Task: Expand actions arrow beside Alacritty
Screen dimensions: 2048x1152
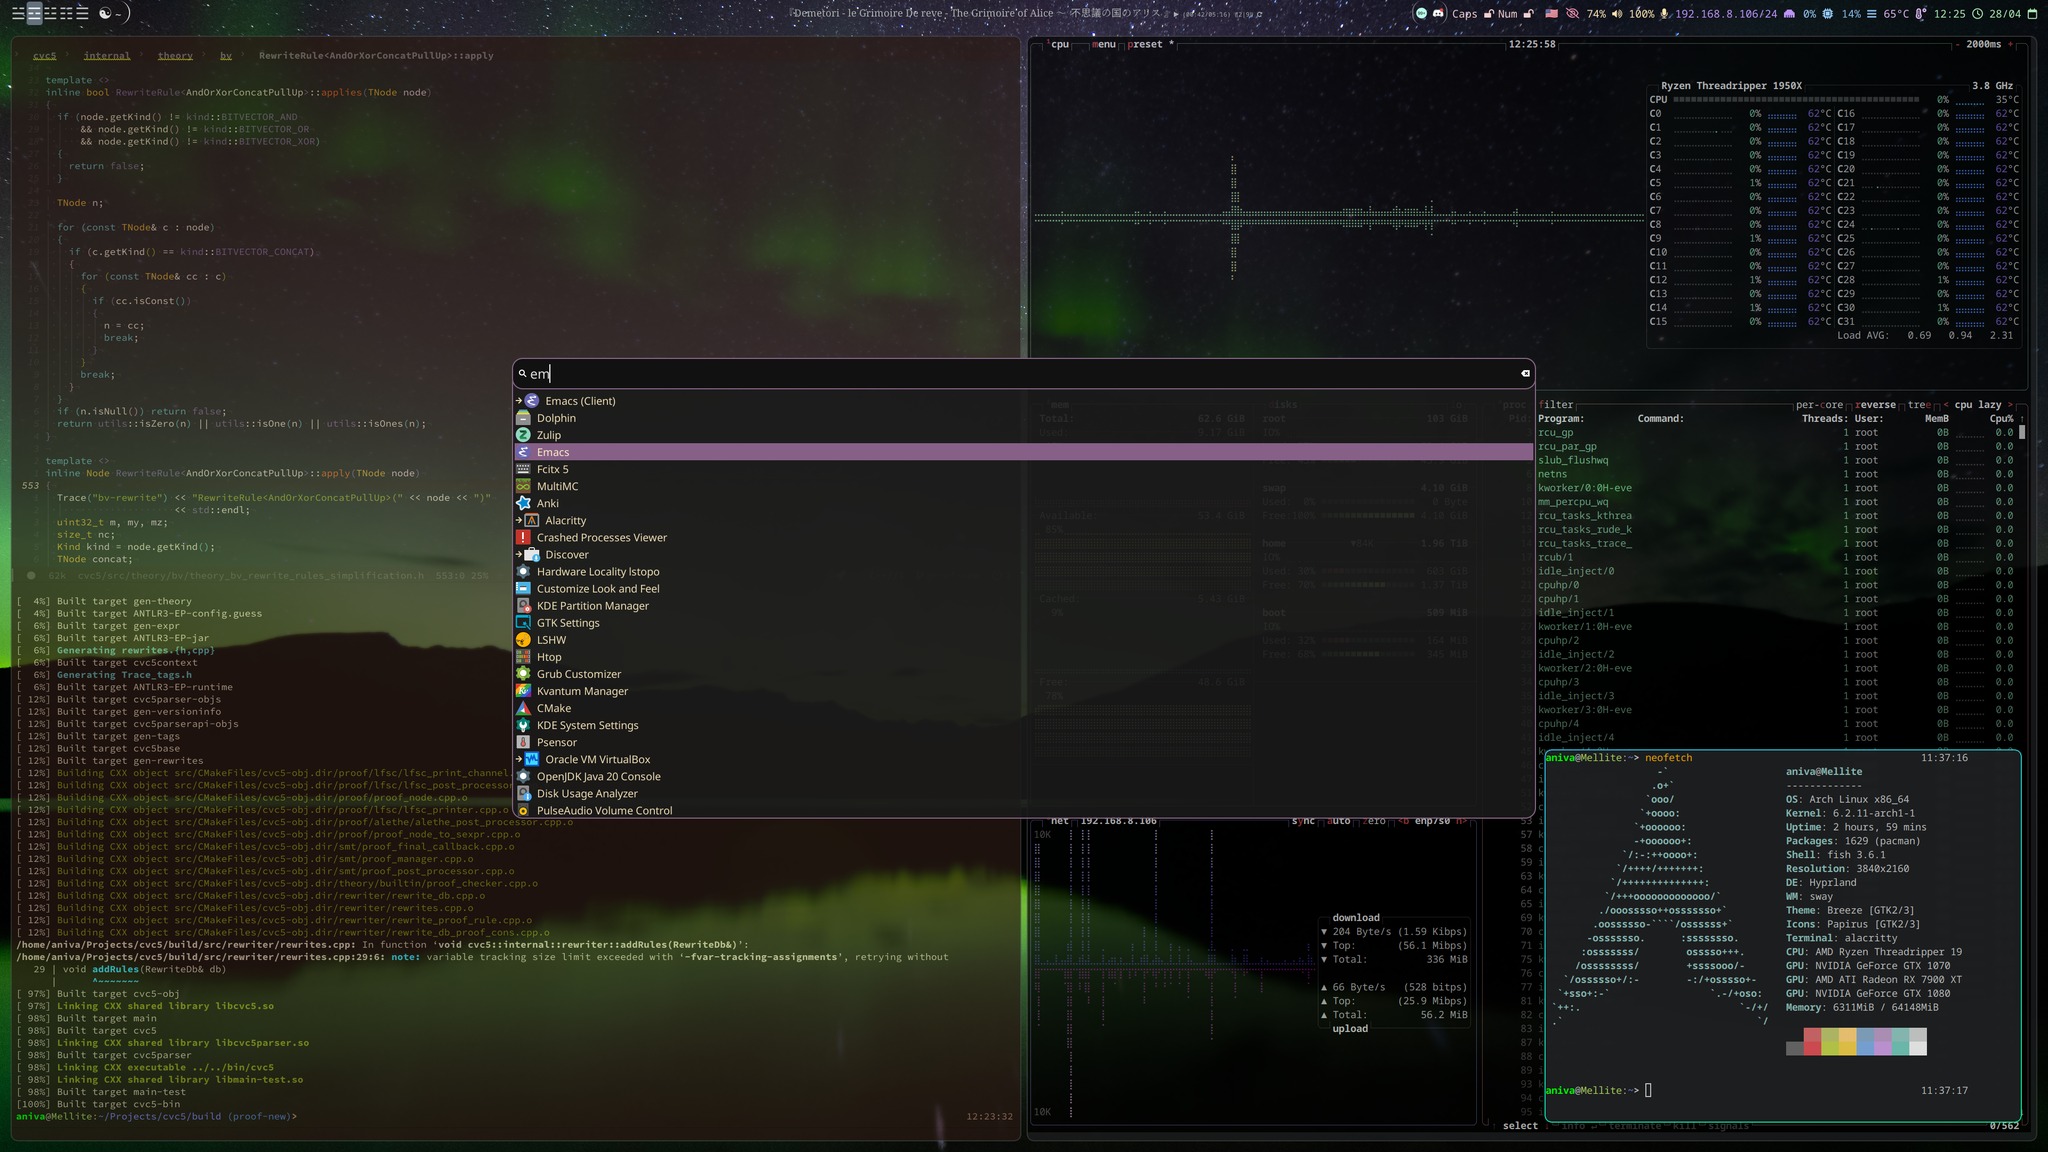Action: (x=519, y=520)
